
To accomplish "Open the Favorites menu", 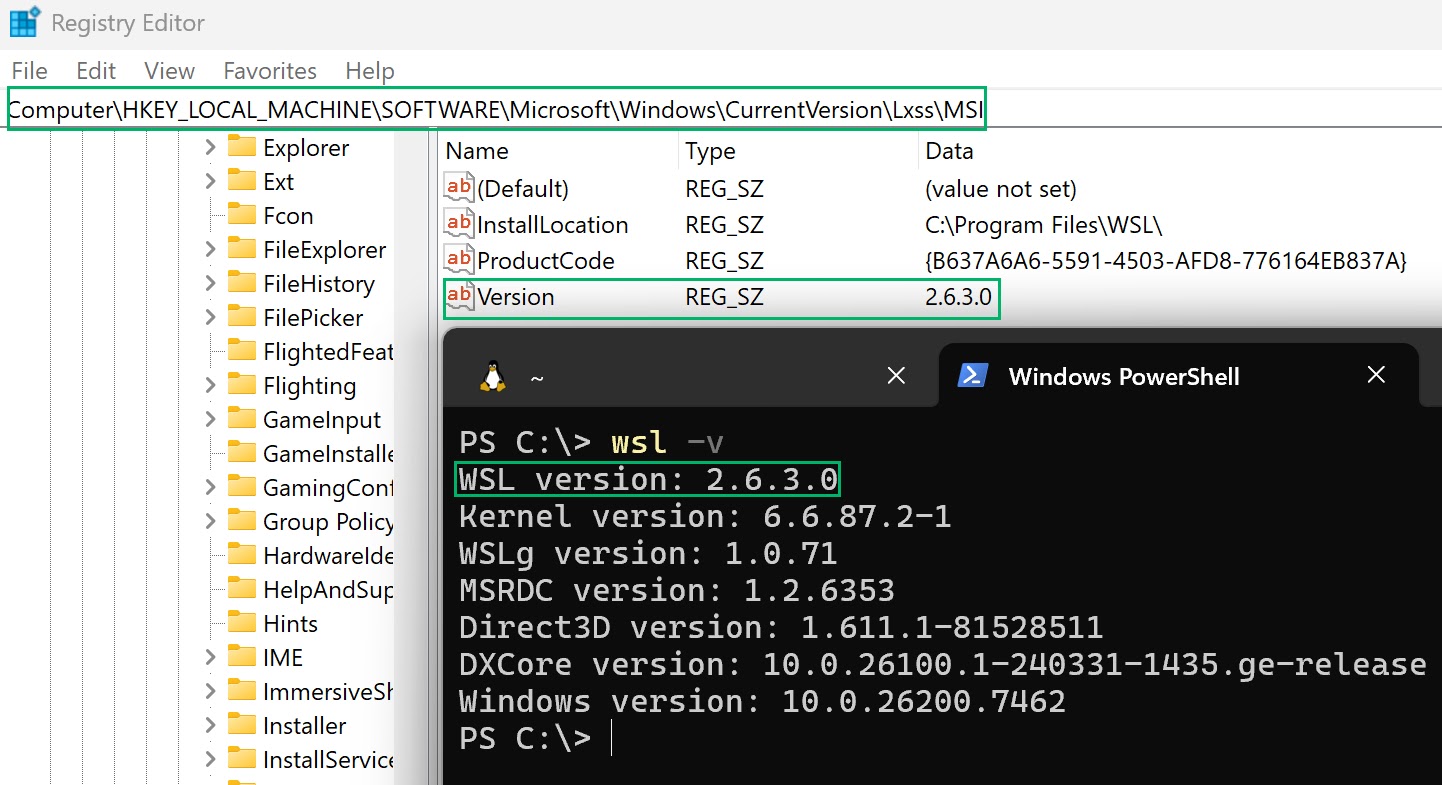I will click(270, 71).
